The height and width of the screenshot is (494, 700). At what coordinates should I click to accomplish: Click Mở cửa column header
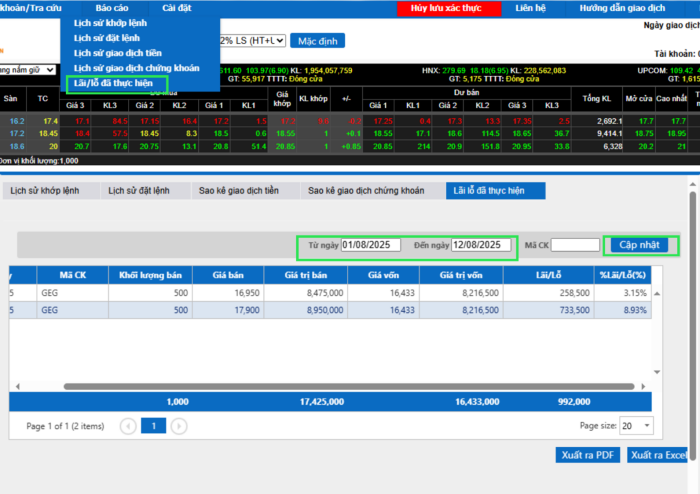638,99
